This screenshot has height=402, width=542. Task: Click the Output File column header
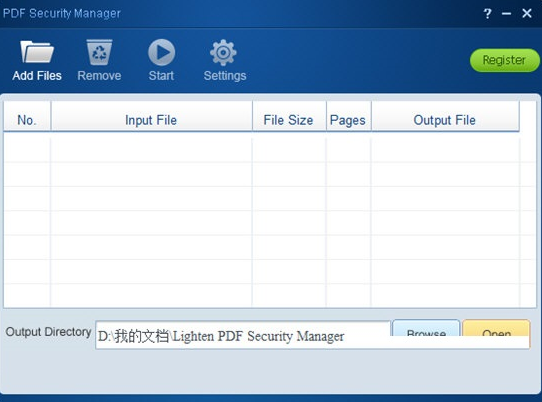[445, 116]
